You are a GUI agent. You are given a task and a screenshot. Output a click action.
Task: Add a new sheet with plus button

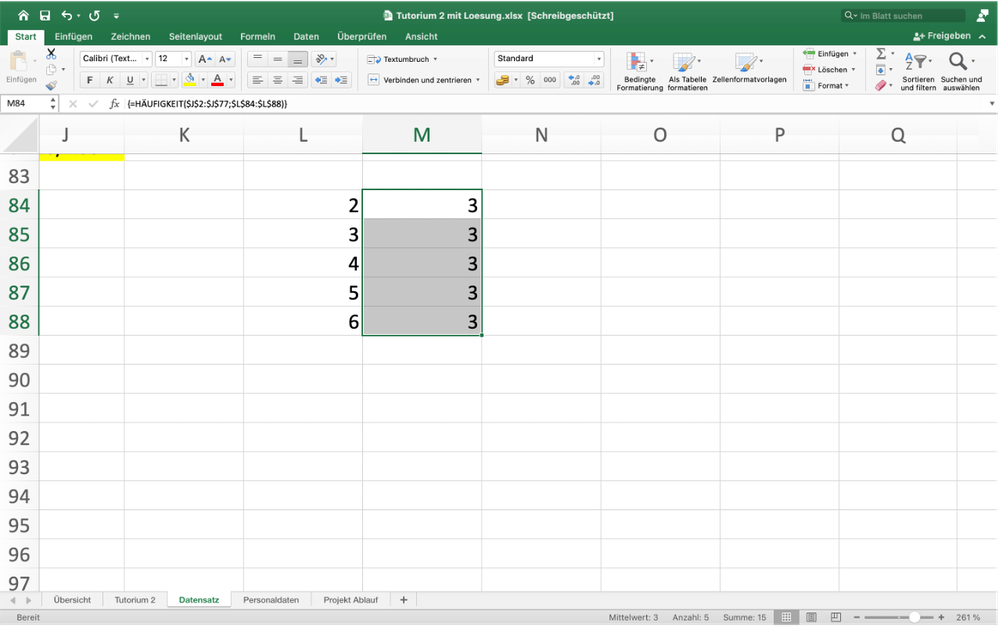[403, 600]
